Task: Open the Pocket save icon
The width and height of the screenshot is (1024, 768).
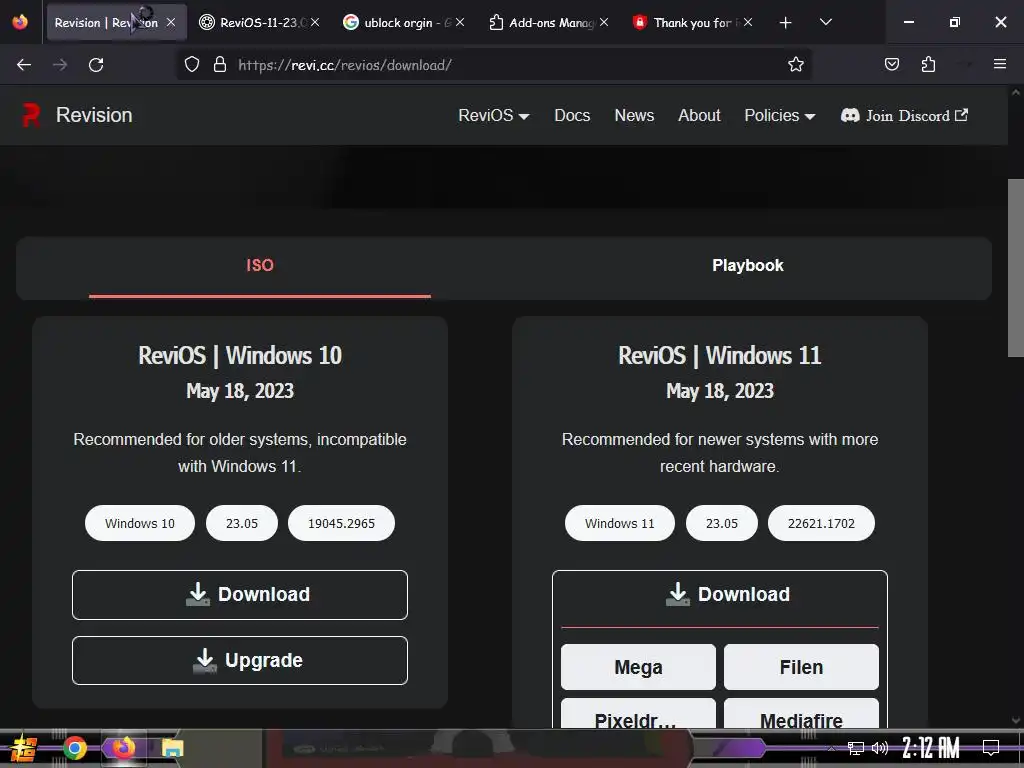Action: (891, 64)
